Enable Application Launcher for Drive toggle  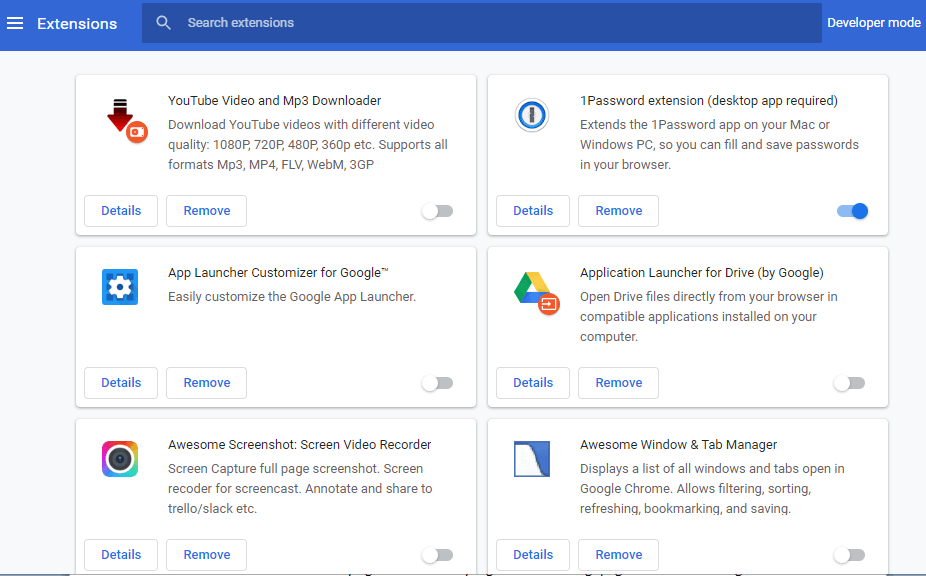click(849, 383)
